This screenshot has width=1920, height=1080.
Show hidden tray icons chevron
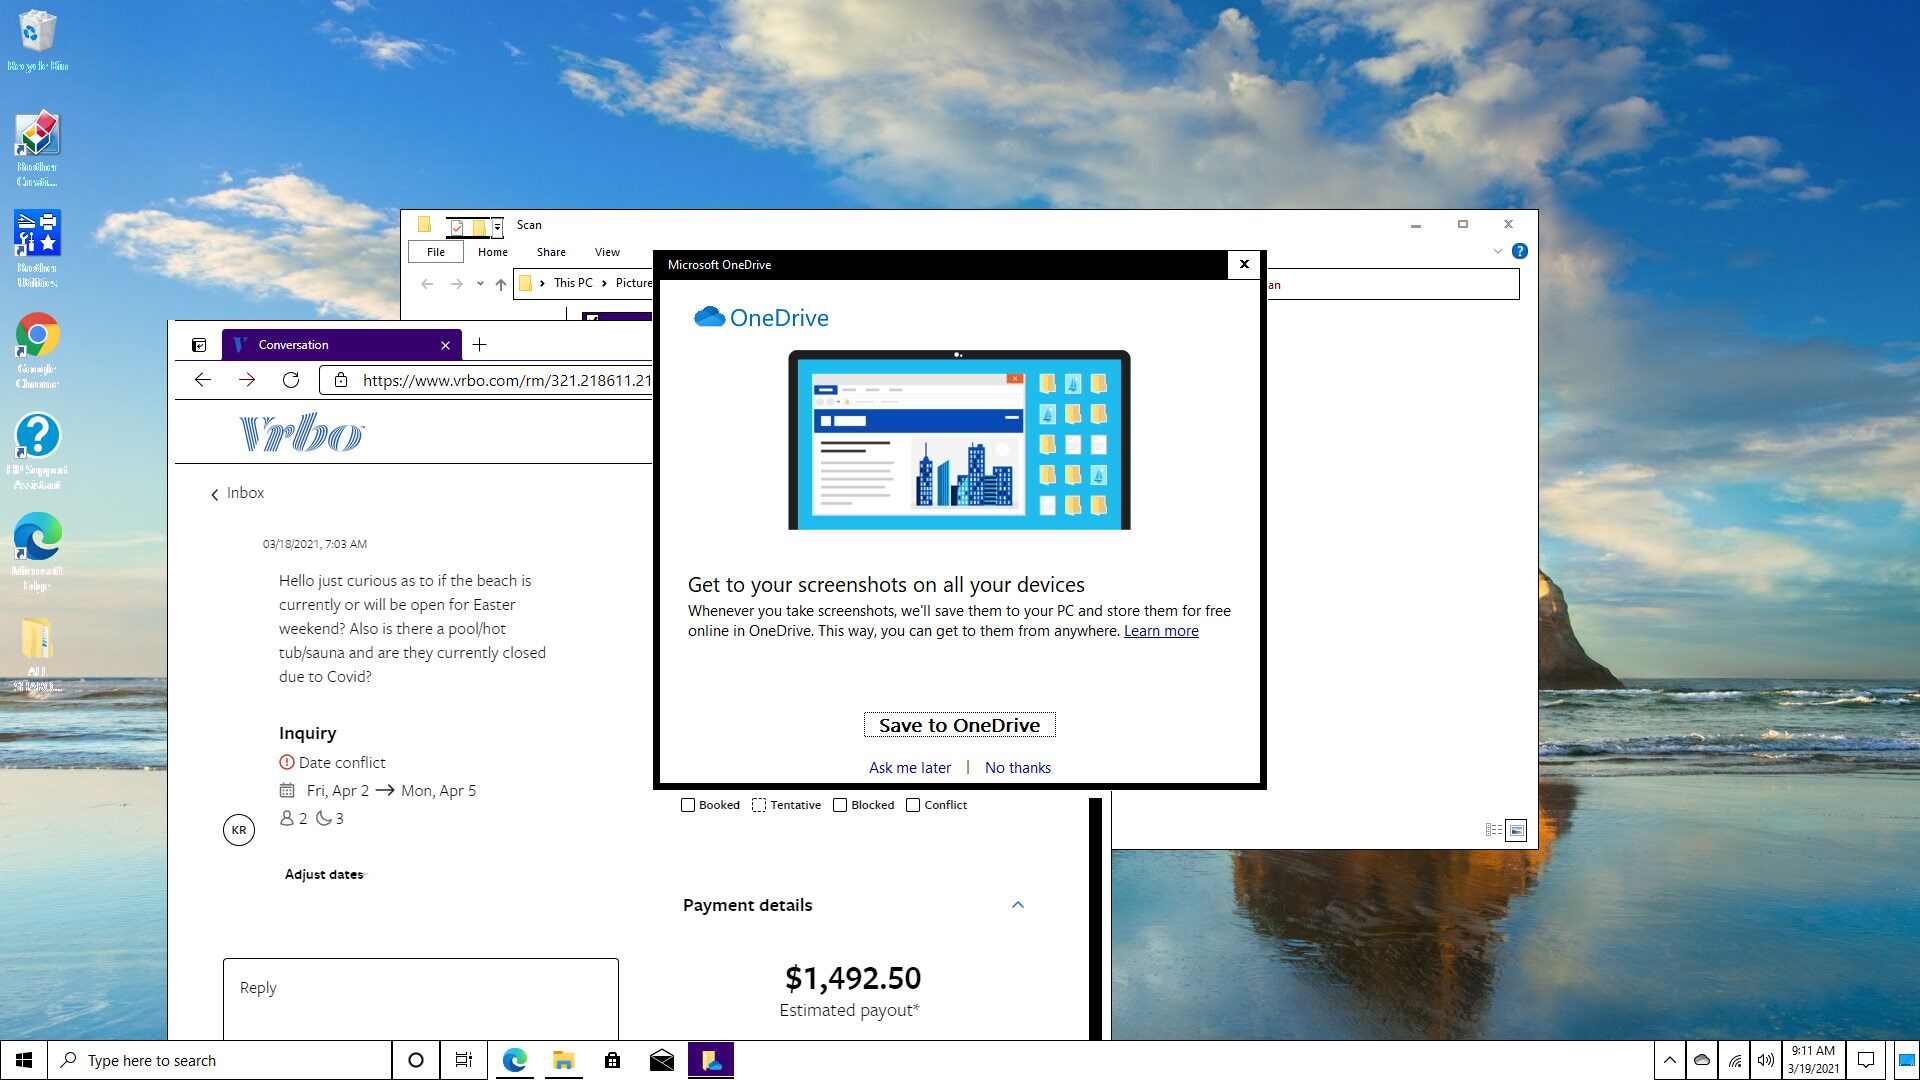point(1669,1060)
